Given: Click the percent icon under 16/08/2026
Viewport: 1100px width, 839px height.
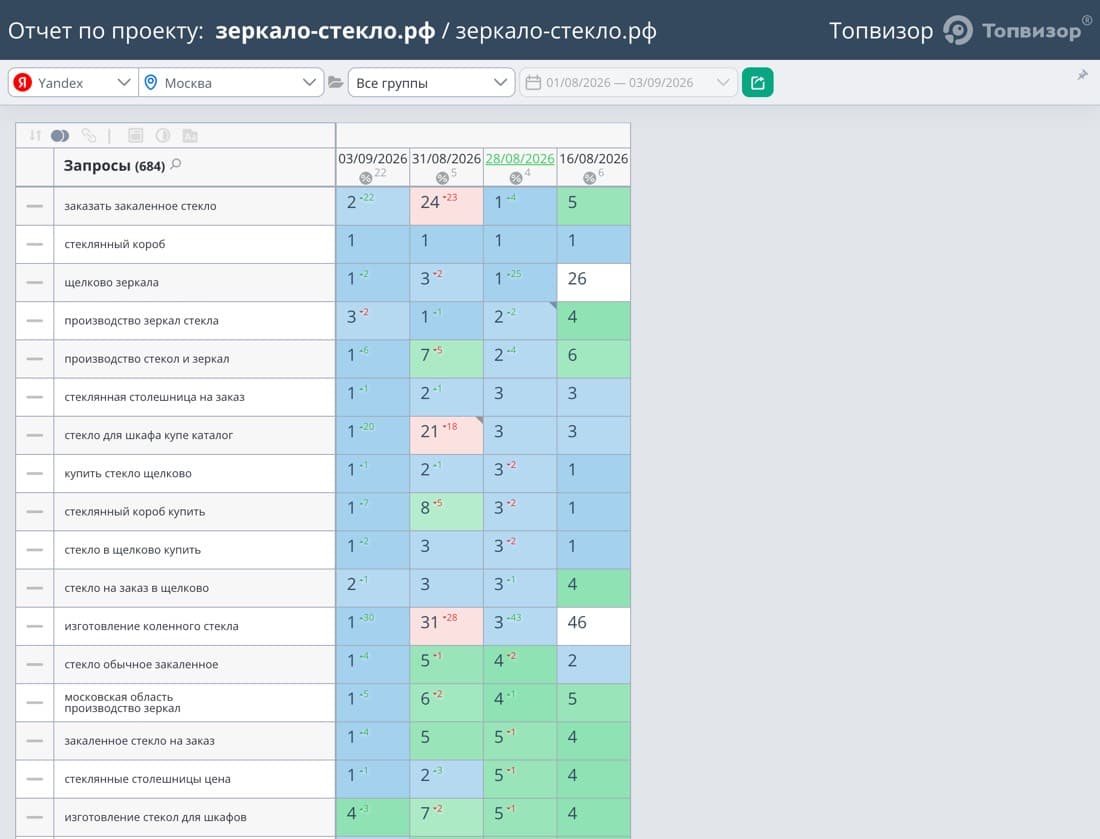Looking at the screenshot, I should pyautogui.click(x=589, y=178).
